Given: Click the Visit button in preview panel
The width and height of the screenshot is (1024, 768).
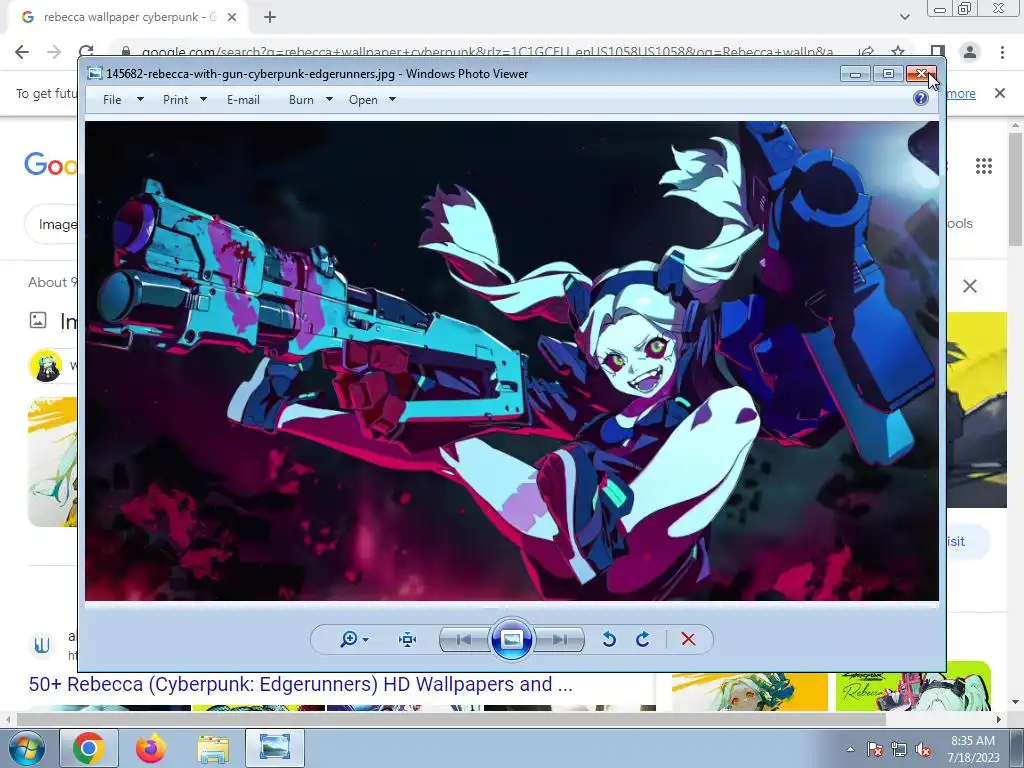Looking at the screenshot, I should [x=967, y=541].
